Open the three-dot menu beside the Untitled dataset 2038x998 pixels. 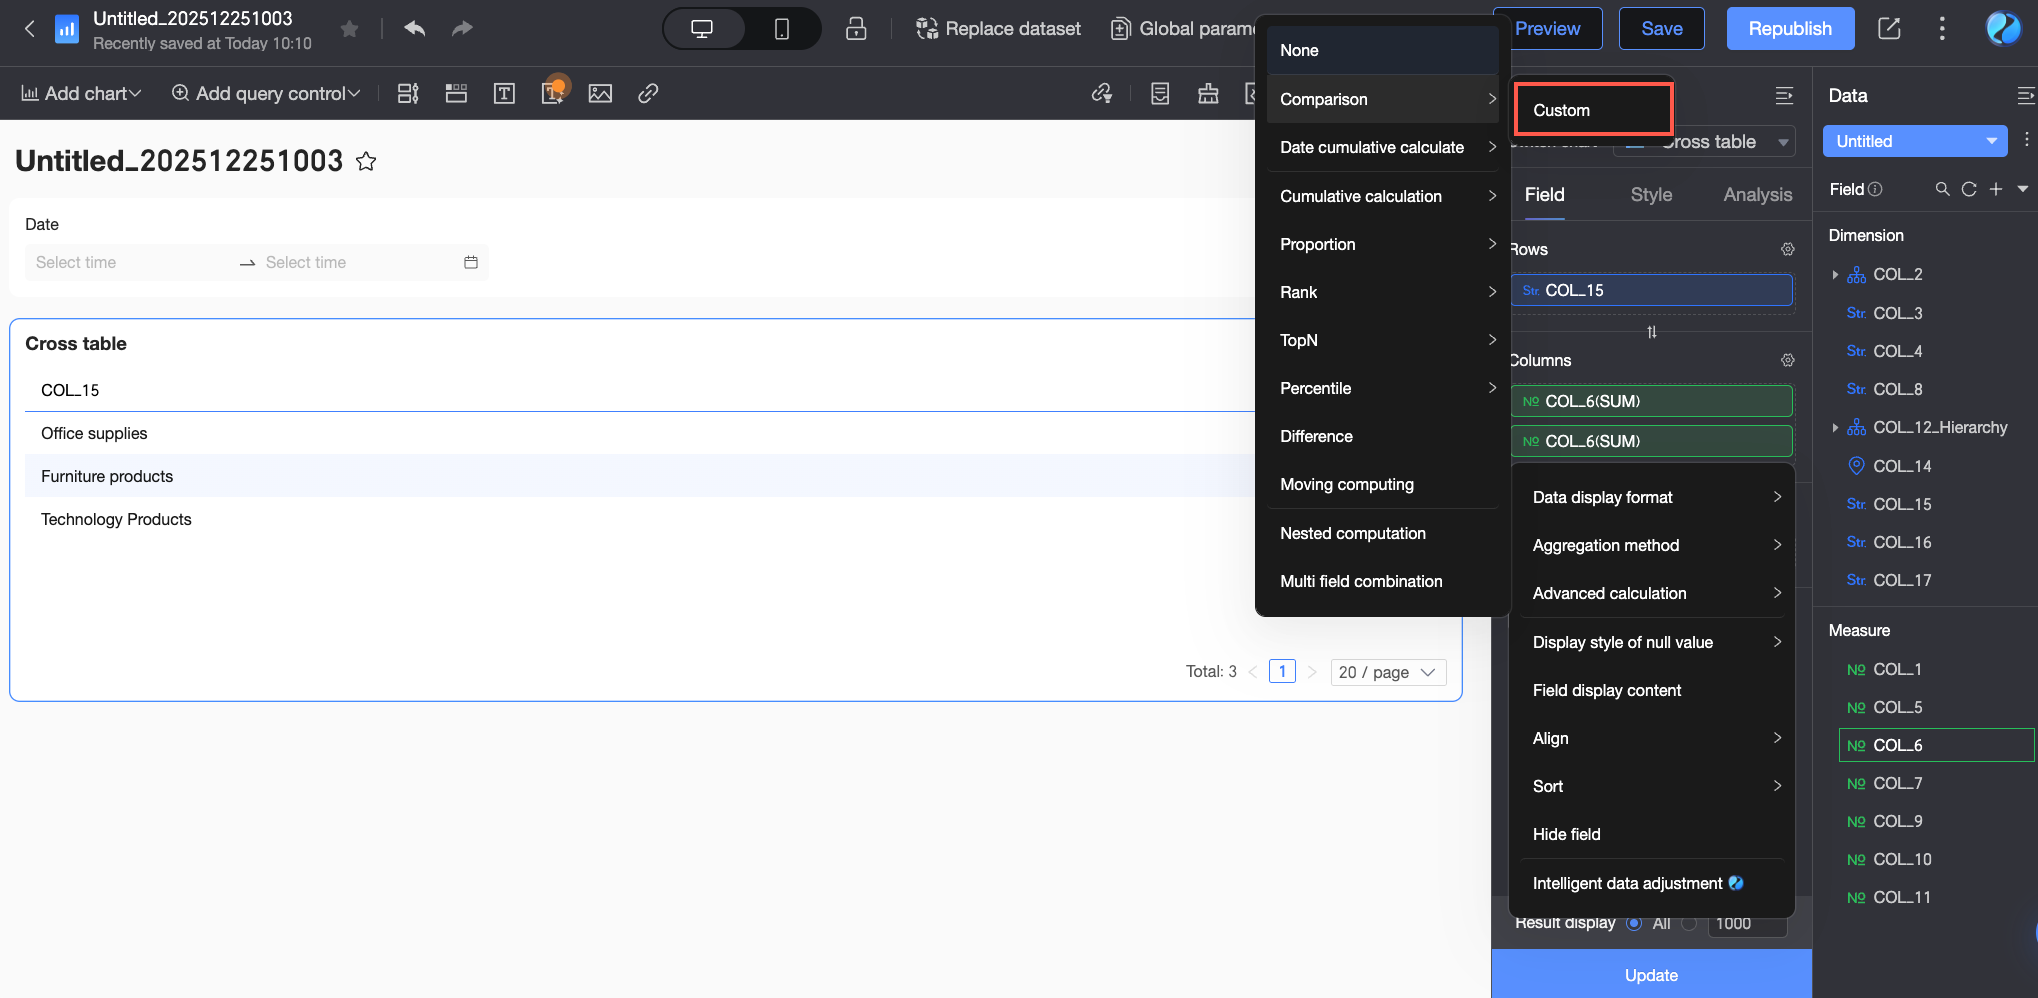point(2027,140)
